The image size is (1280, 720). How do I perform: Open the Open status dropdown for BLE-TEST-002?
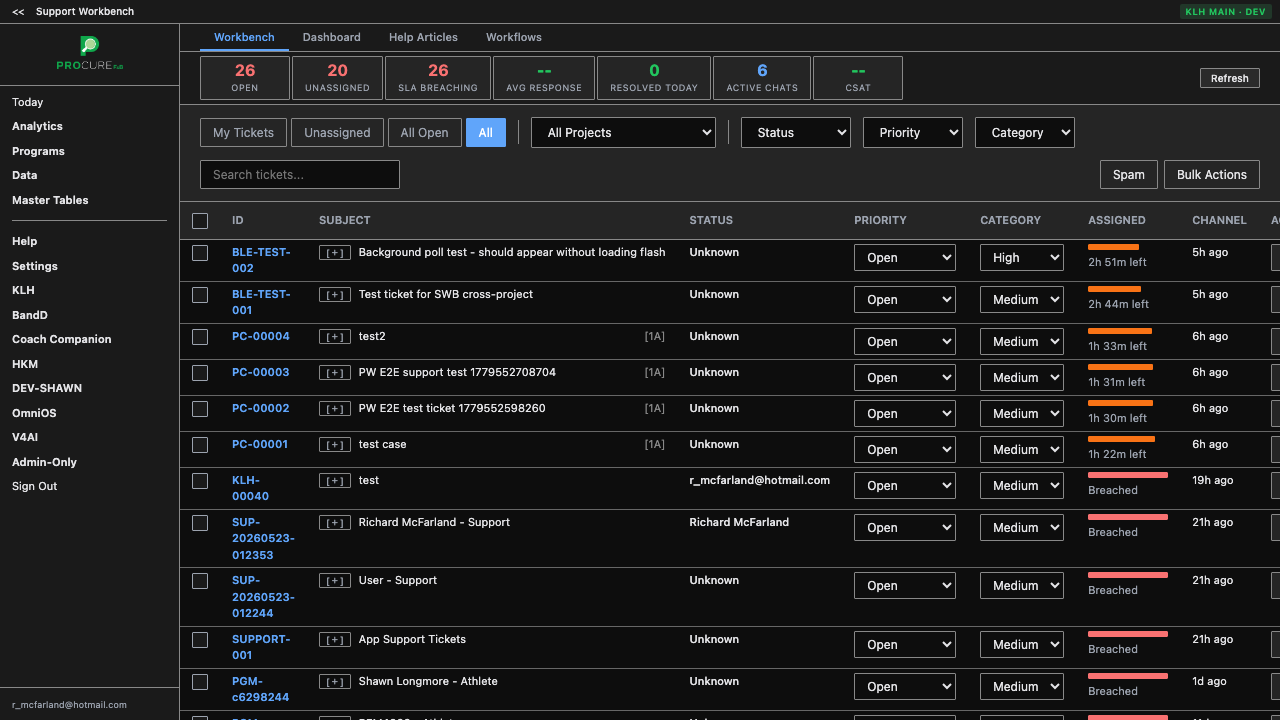click(x=905, y=258)
